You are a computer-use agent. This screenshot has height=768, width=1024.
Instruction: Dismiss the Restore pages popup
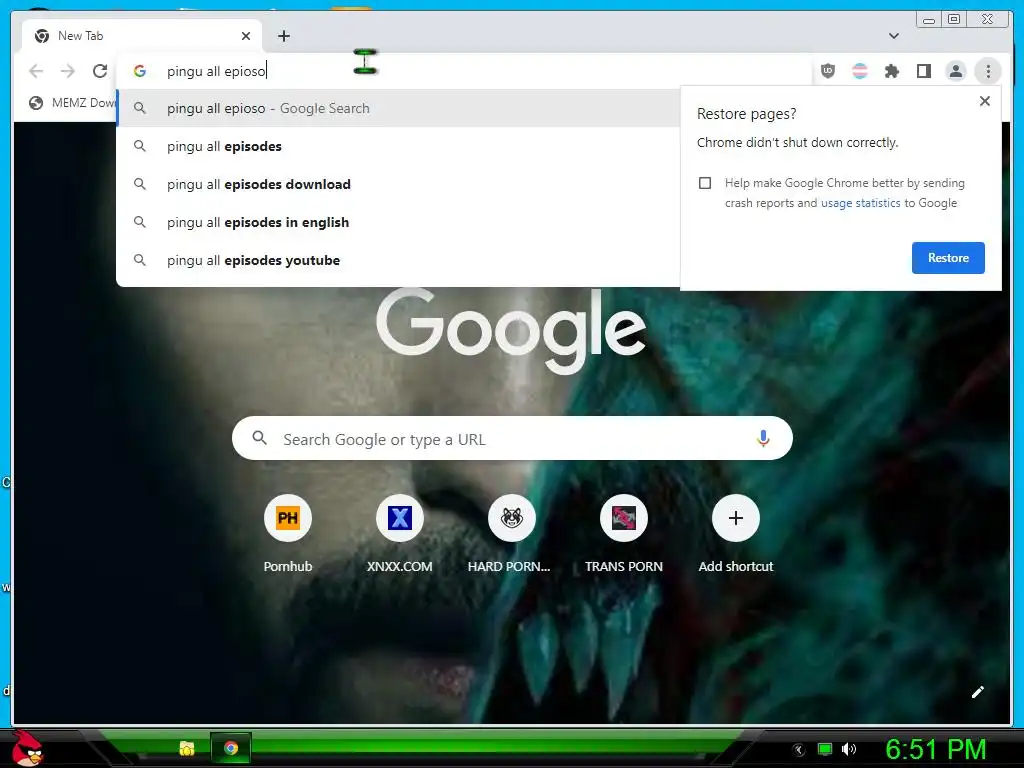[985, 101]
